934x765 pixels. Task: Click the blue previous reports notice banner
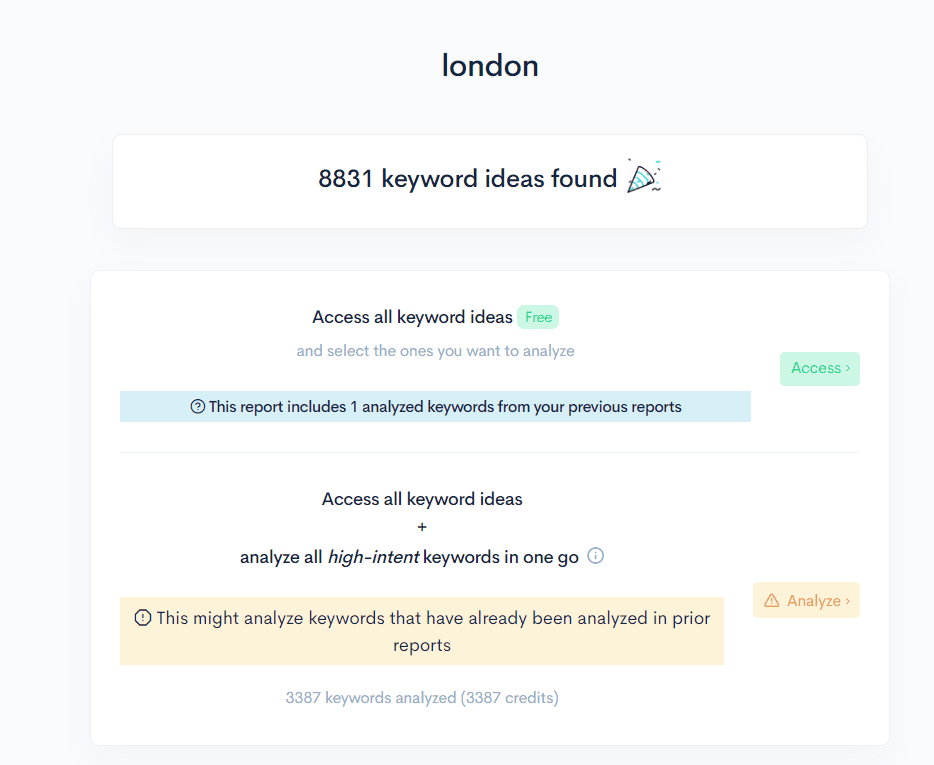pos(435,406)
